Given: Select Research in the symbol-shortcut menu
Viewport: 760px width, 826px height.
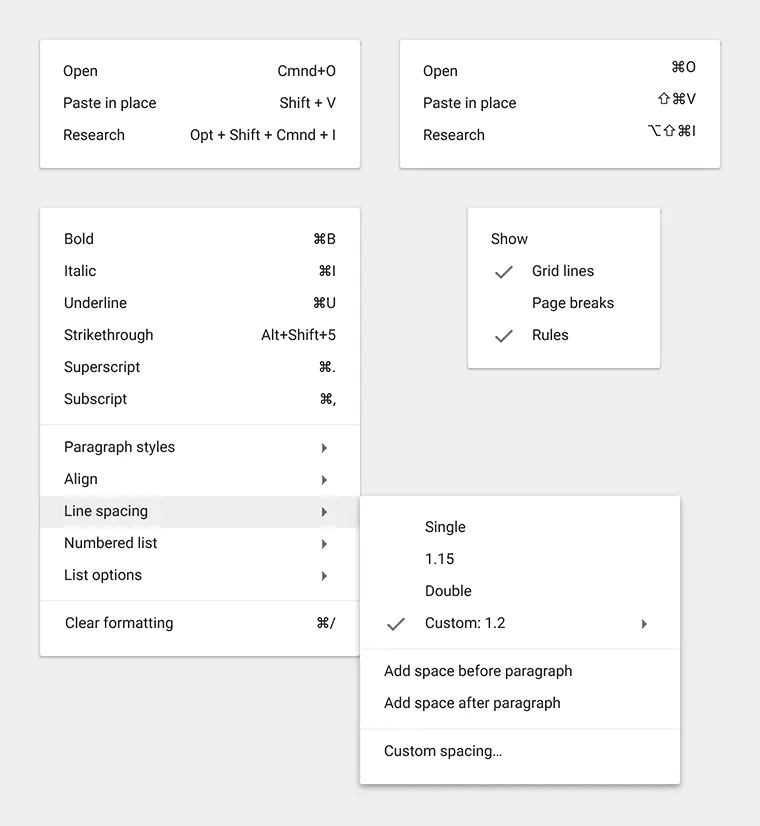Looking at the screenshot, I should tap(454, 135).
